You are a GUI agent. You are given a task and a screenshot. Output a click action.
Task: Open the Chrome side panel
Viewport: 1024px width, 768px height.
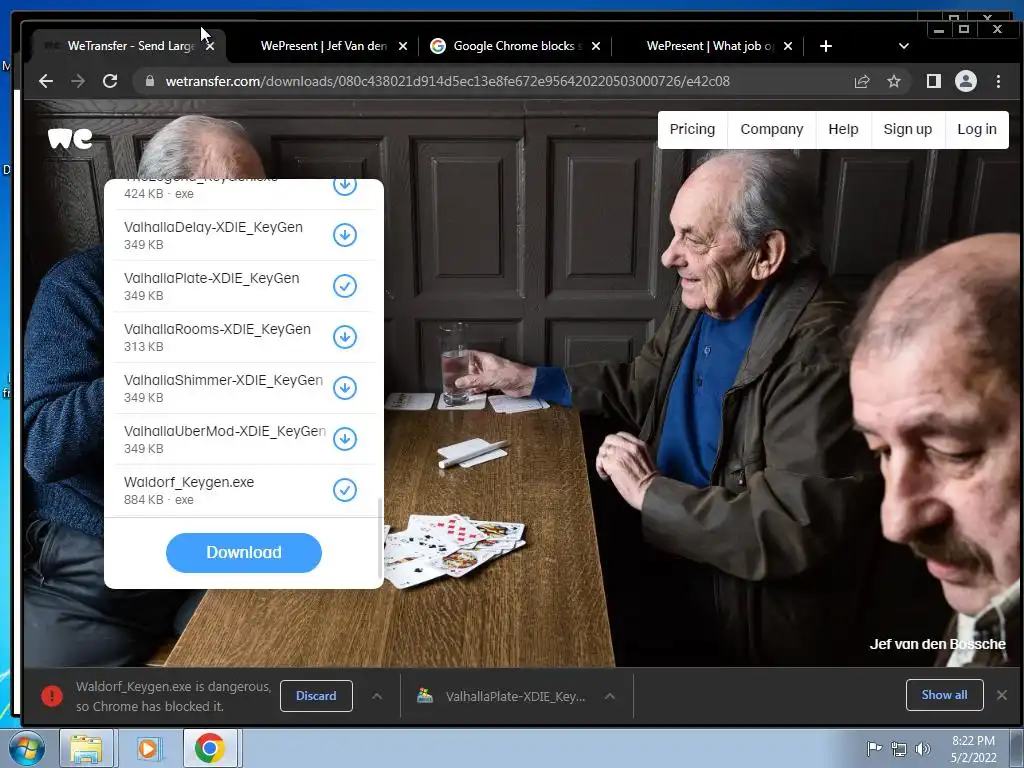(933, 81)
